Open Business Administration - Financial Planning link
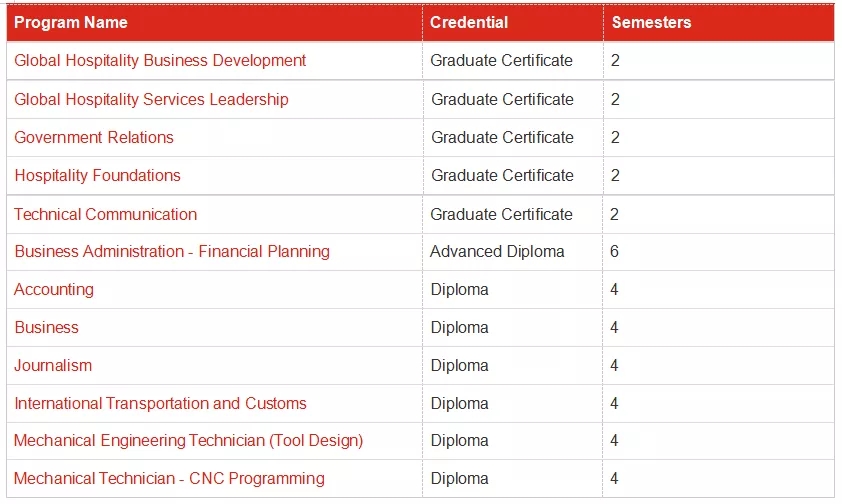The image size is (842, 504). click(x=171, y=251)
